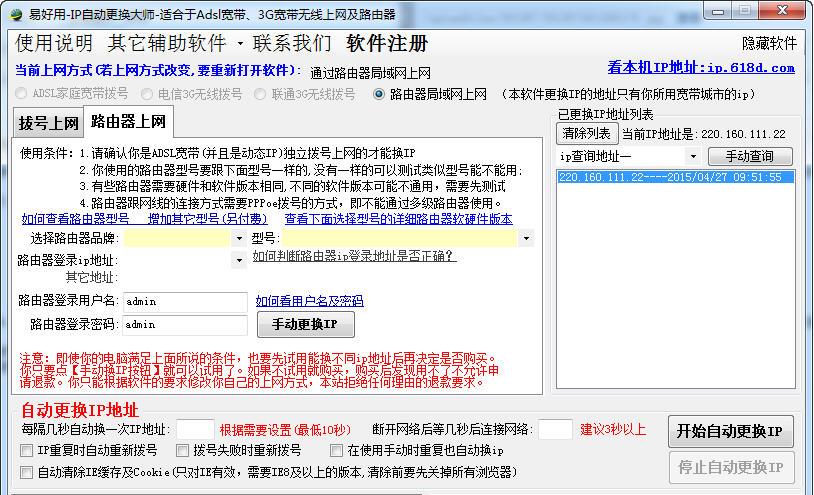Click the app icon in title bar
Viewport: 814px width, 495px height.
[x=16, y=14]
